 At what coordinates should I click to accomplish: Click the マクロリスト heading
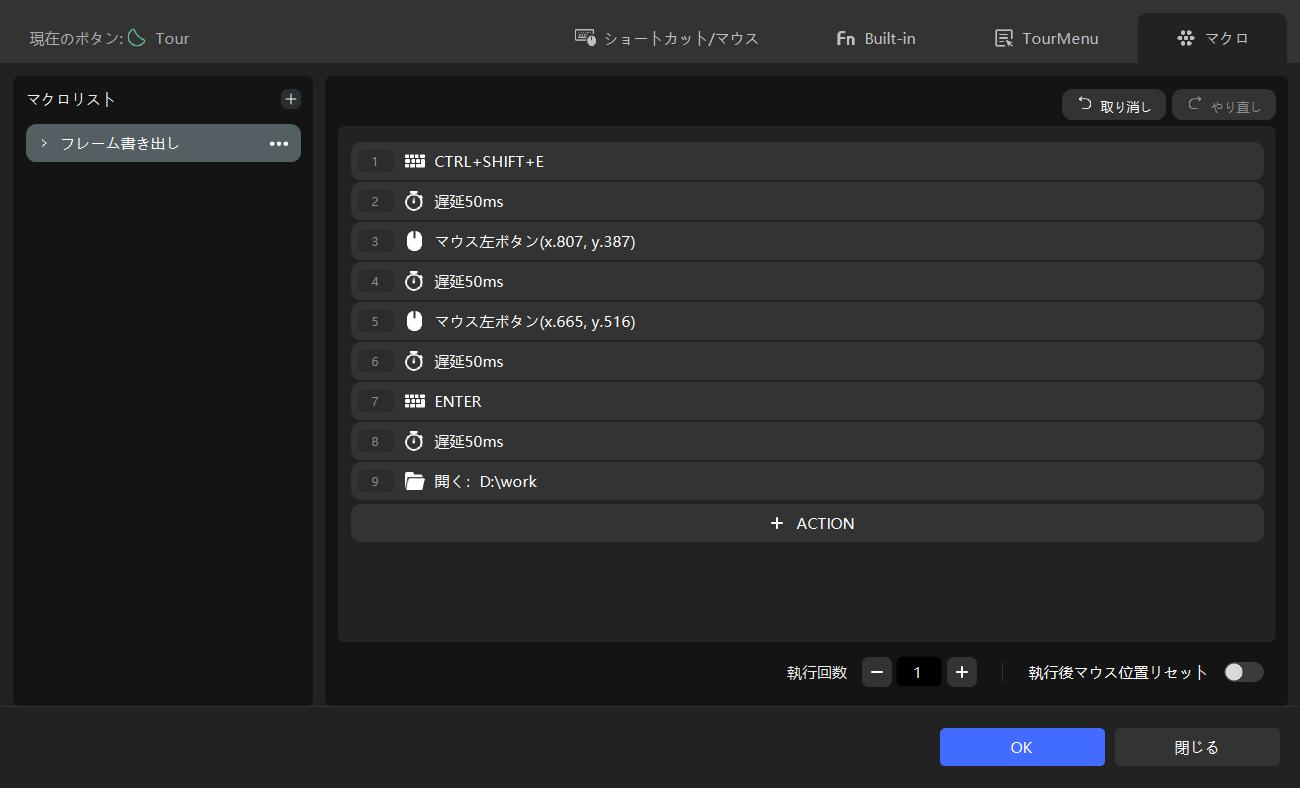coord(71,99)
